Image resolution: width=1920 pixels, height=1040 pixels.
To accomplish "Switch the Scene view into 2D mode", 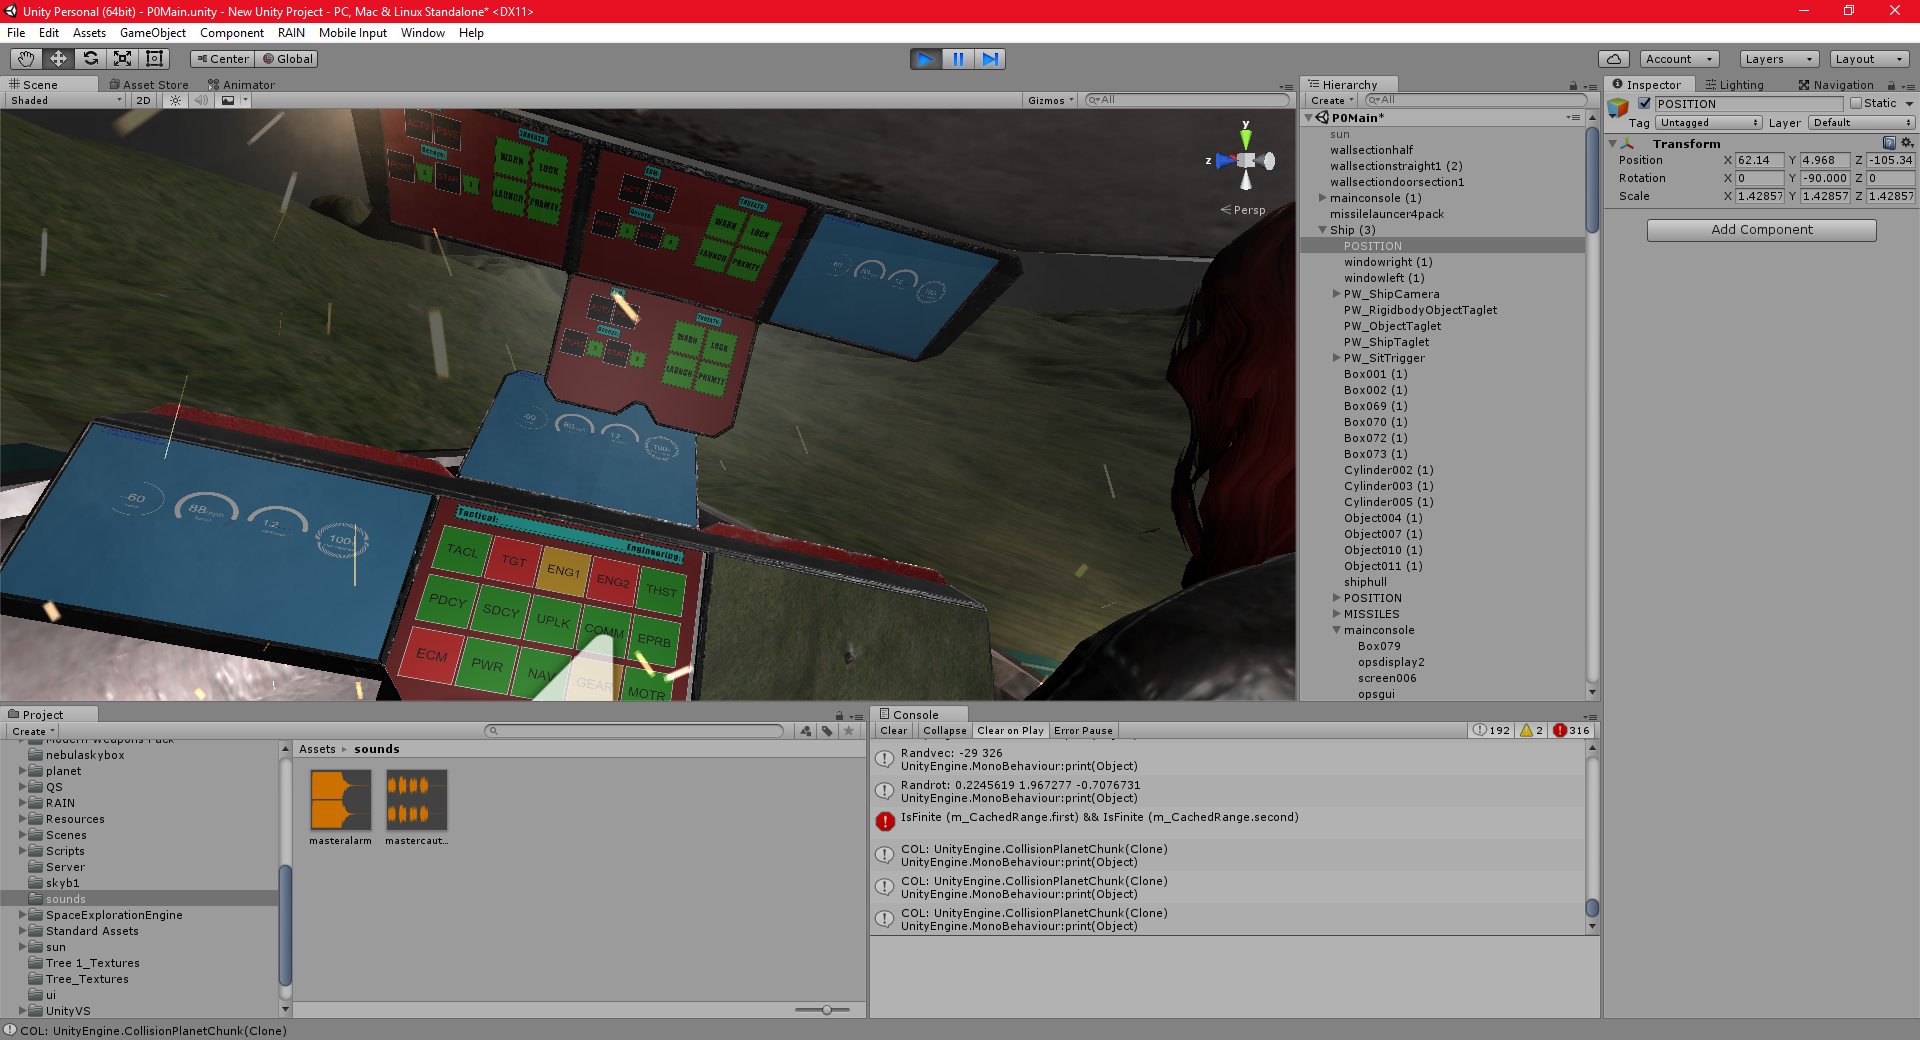I will (143, 100).
